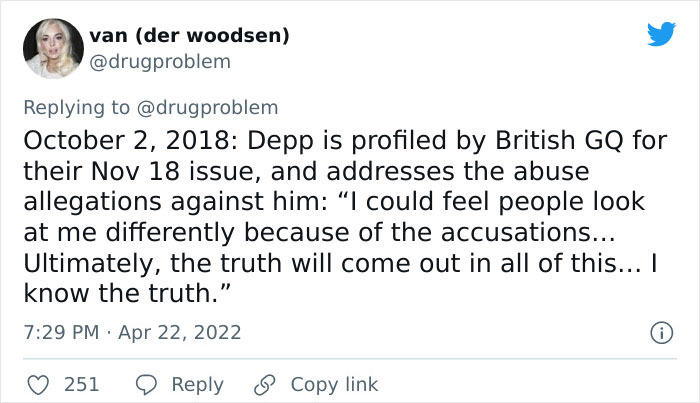Open the Twitter info circle icon

661,333
